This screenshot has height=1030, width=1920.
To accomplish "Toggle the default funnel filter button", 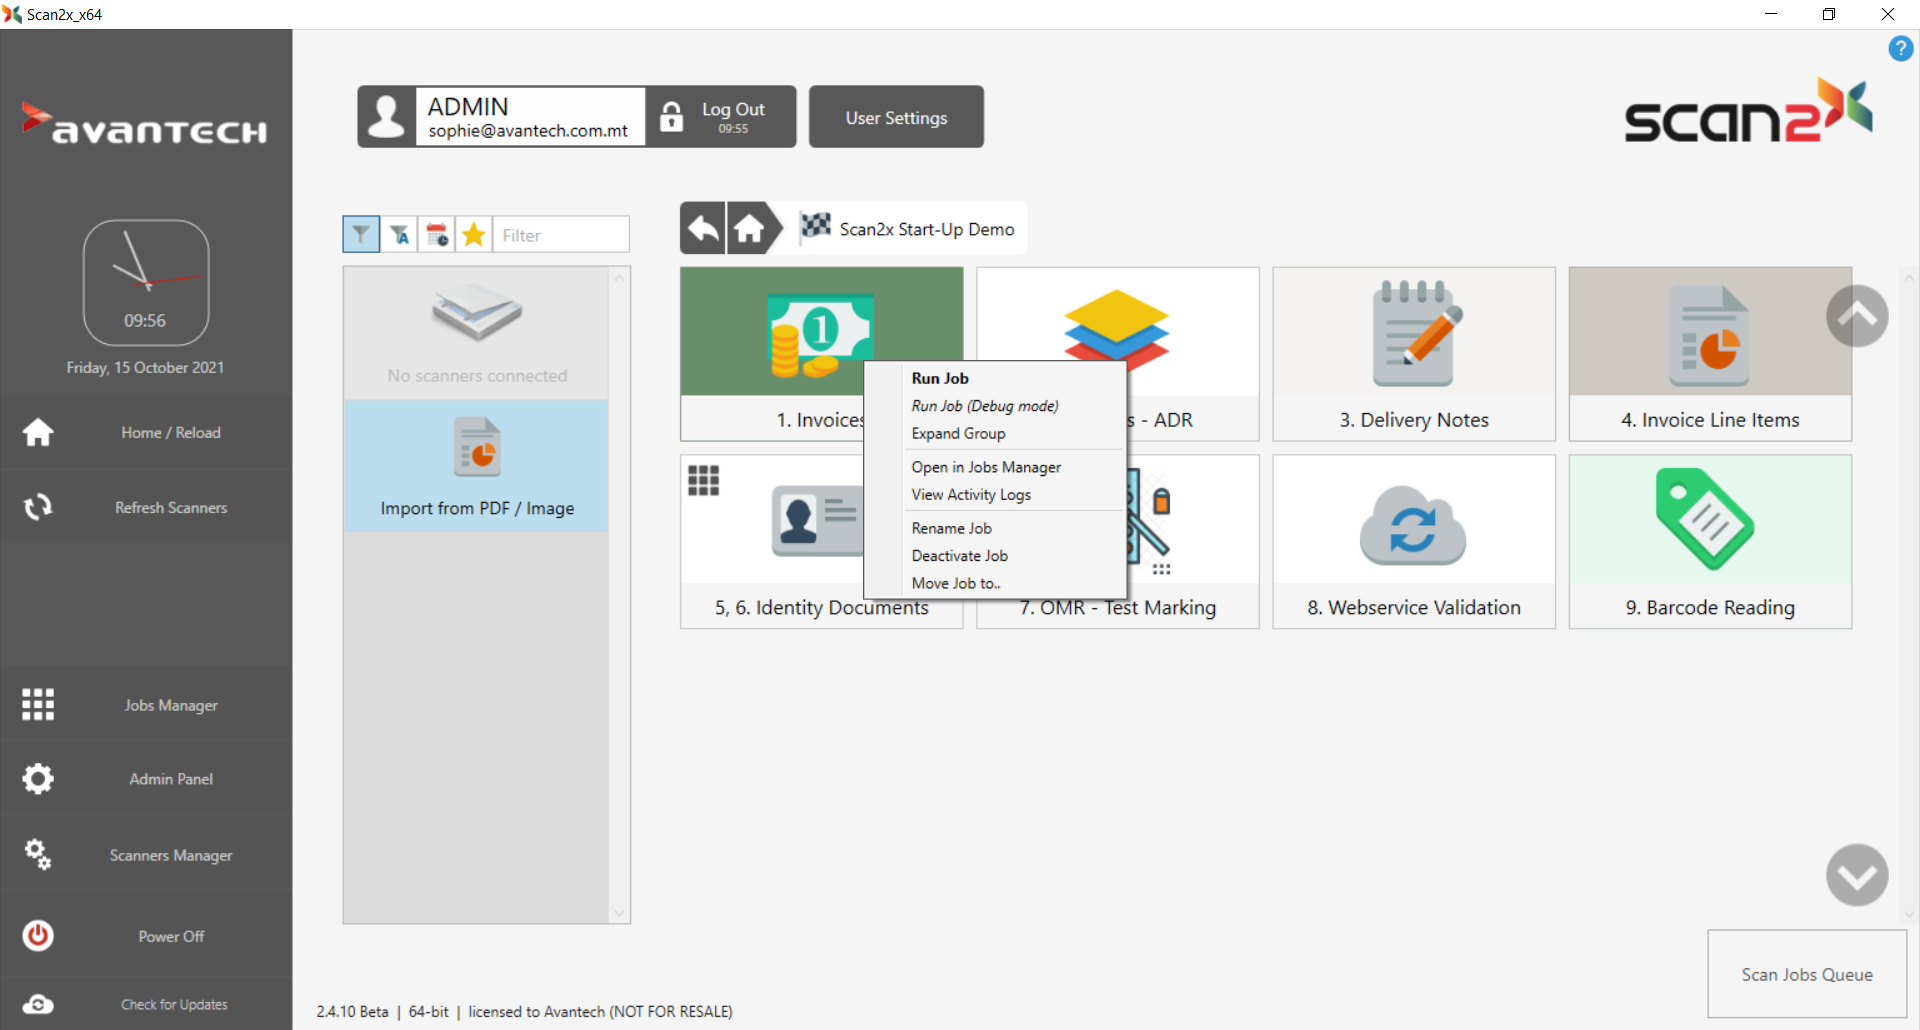I will pyautogui.click(x=361, y=235).
